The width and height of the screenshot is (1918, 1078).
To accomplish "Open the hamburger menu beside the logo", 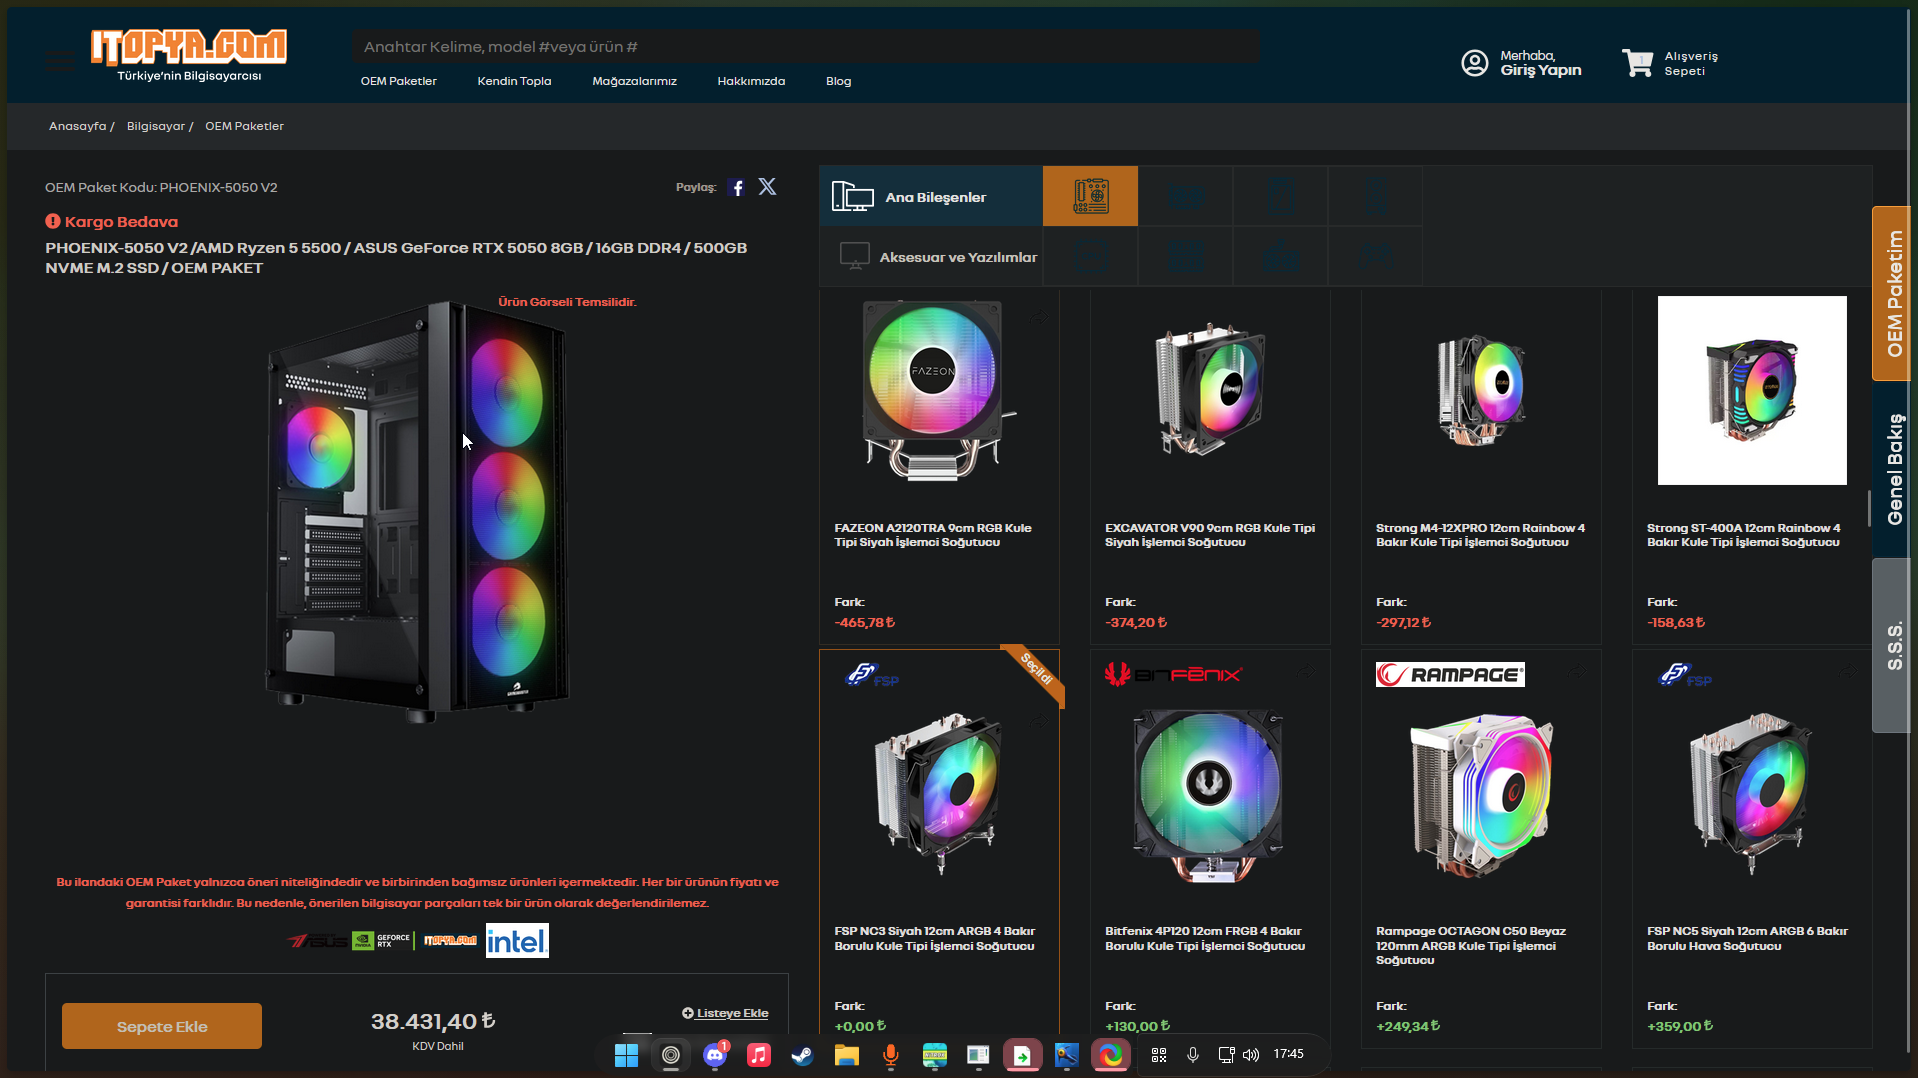I will click(59, 62).
